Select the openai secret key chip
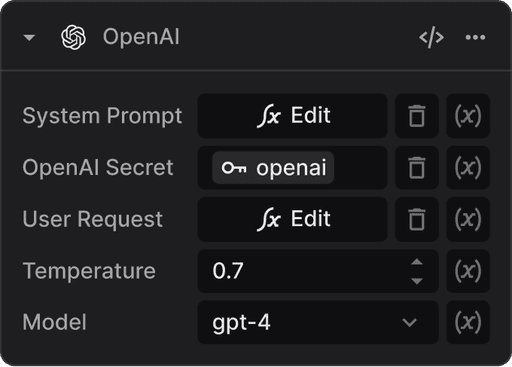The height and width of the screenshot is (367, 512). click(273, 167)
